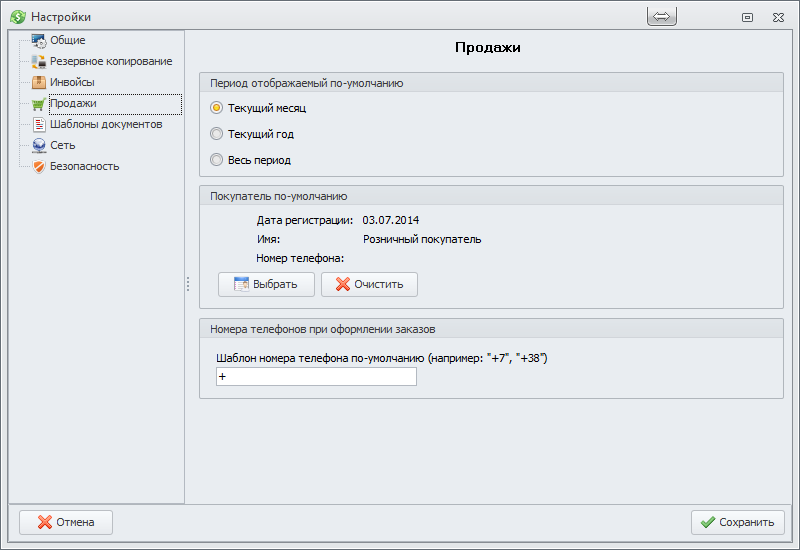
Task: Go to Шаблоны документов section
Action: pos(105,125)
